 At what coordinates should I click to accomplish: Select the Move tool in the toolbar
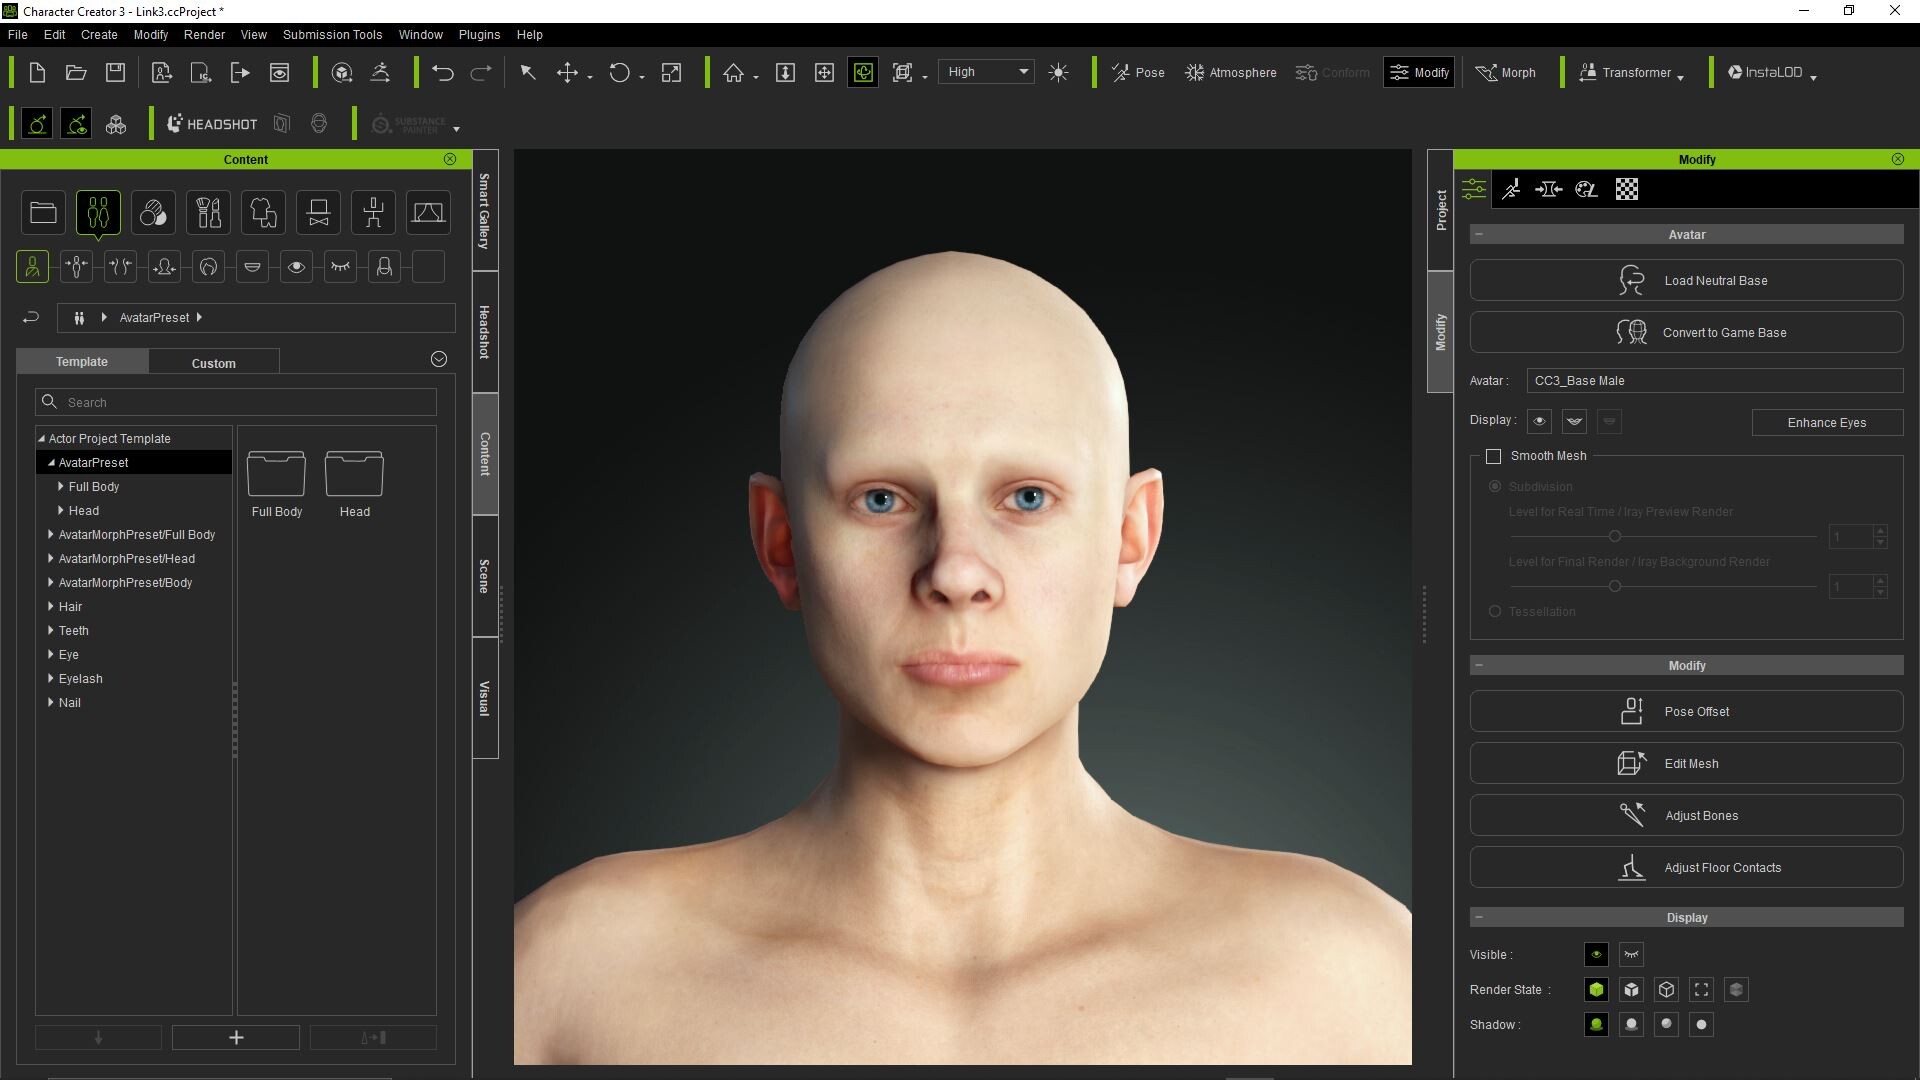click(567, 72)
